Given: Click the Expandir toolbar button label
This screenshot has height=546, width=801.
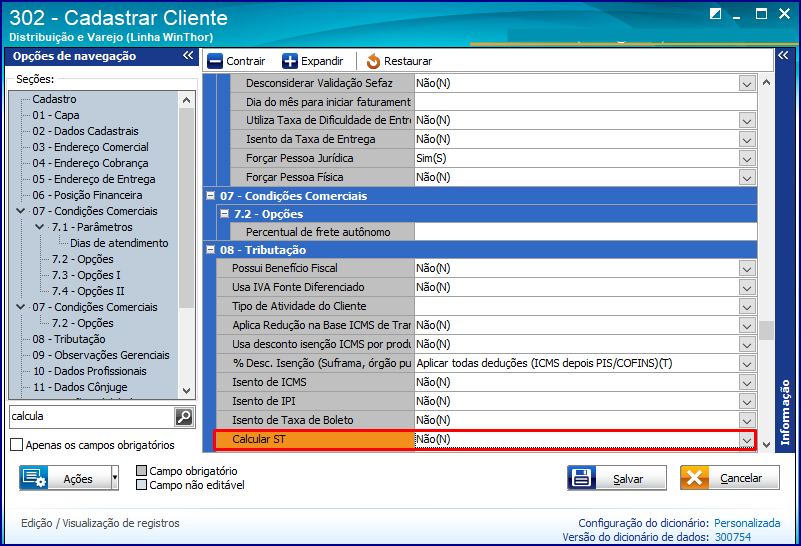Looking at the screenshot, I should [322, 61].
